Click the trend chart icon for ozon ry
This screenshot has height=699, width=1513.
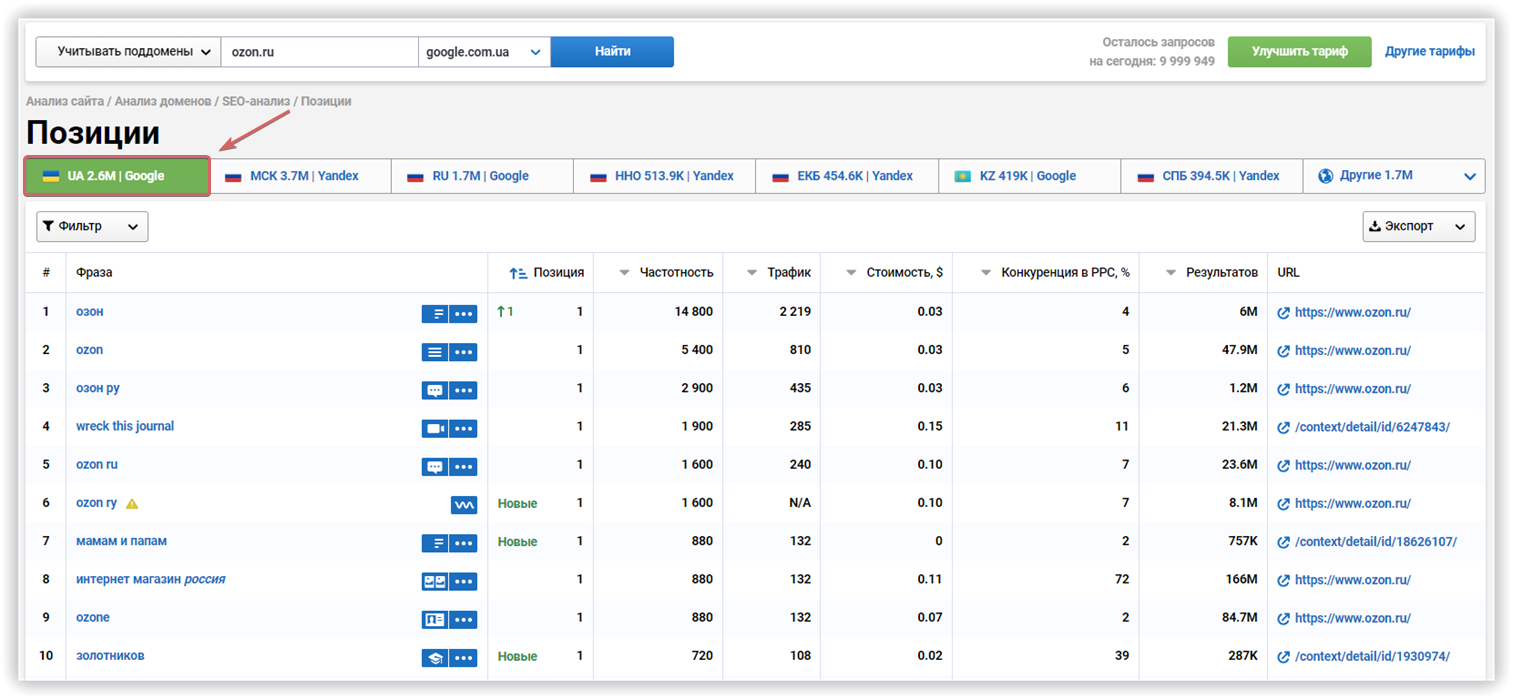(x=464, y=505)
